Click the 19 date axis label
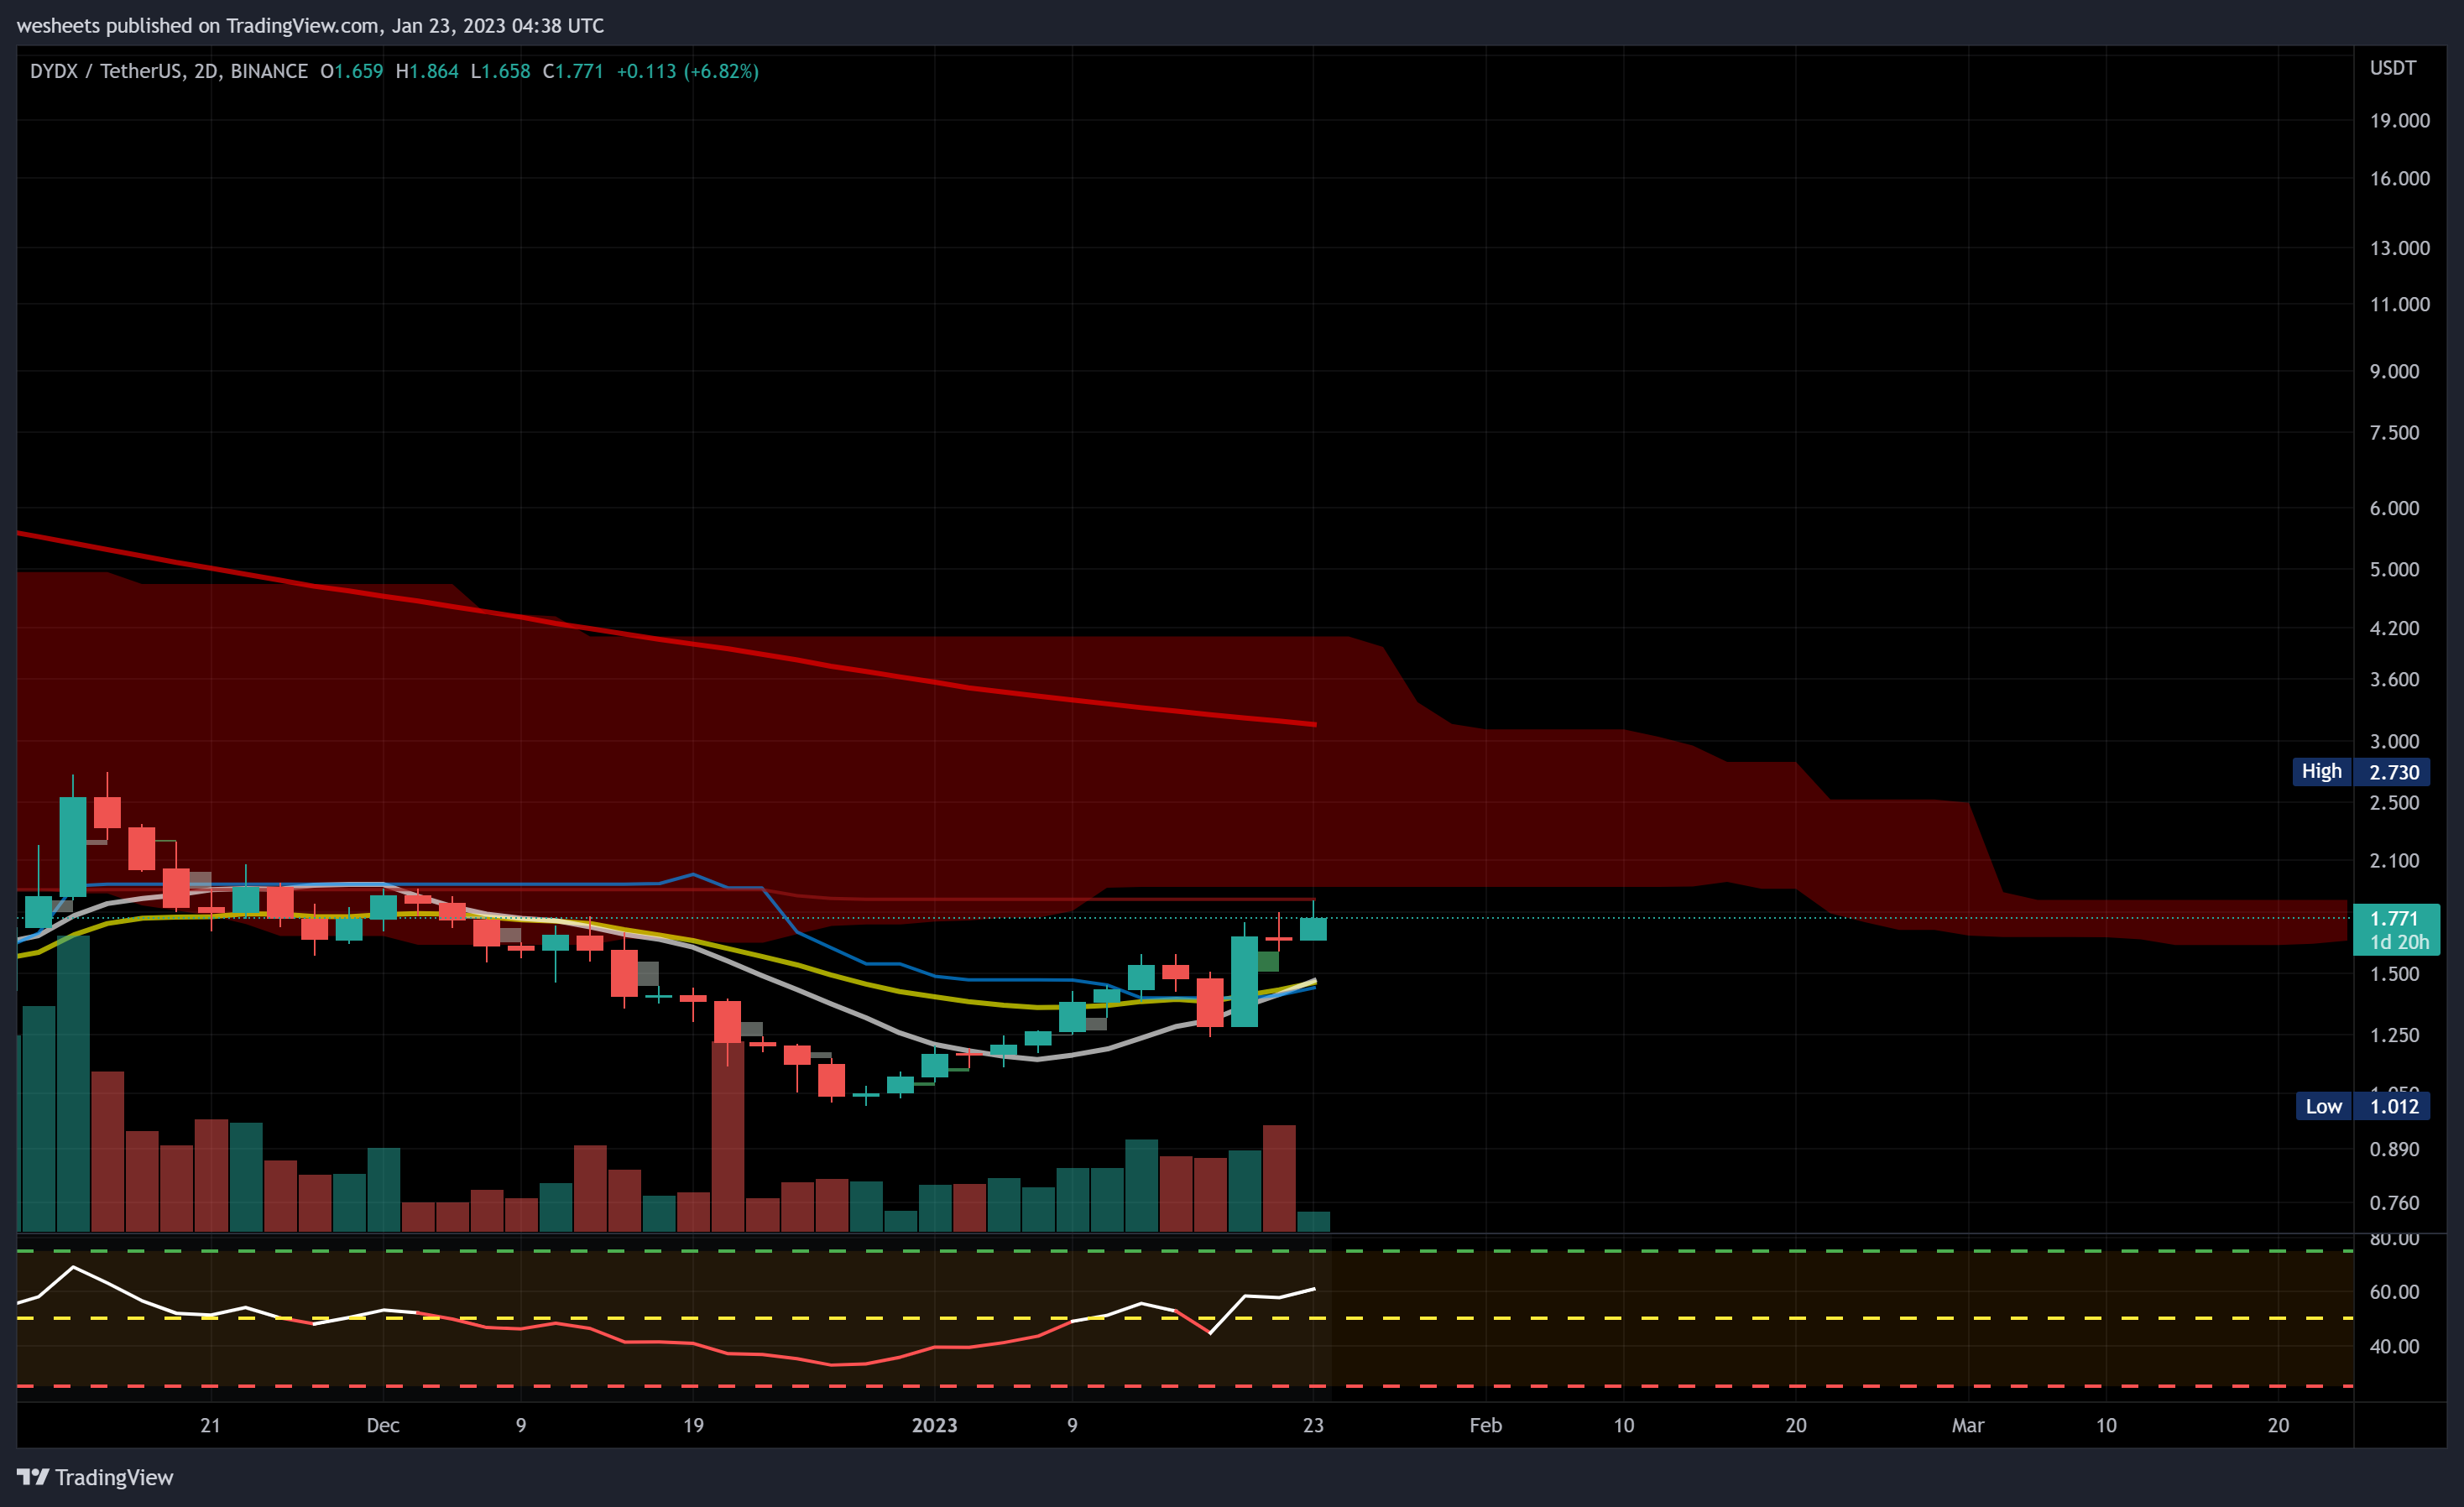Screen dimensions: 2464x1507 click(693, 1425)
